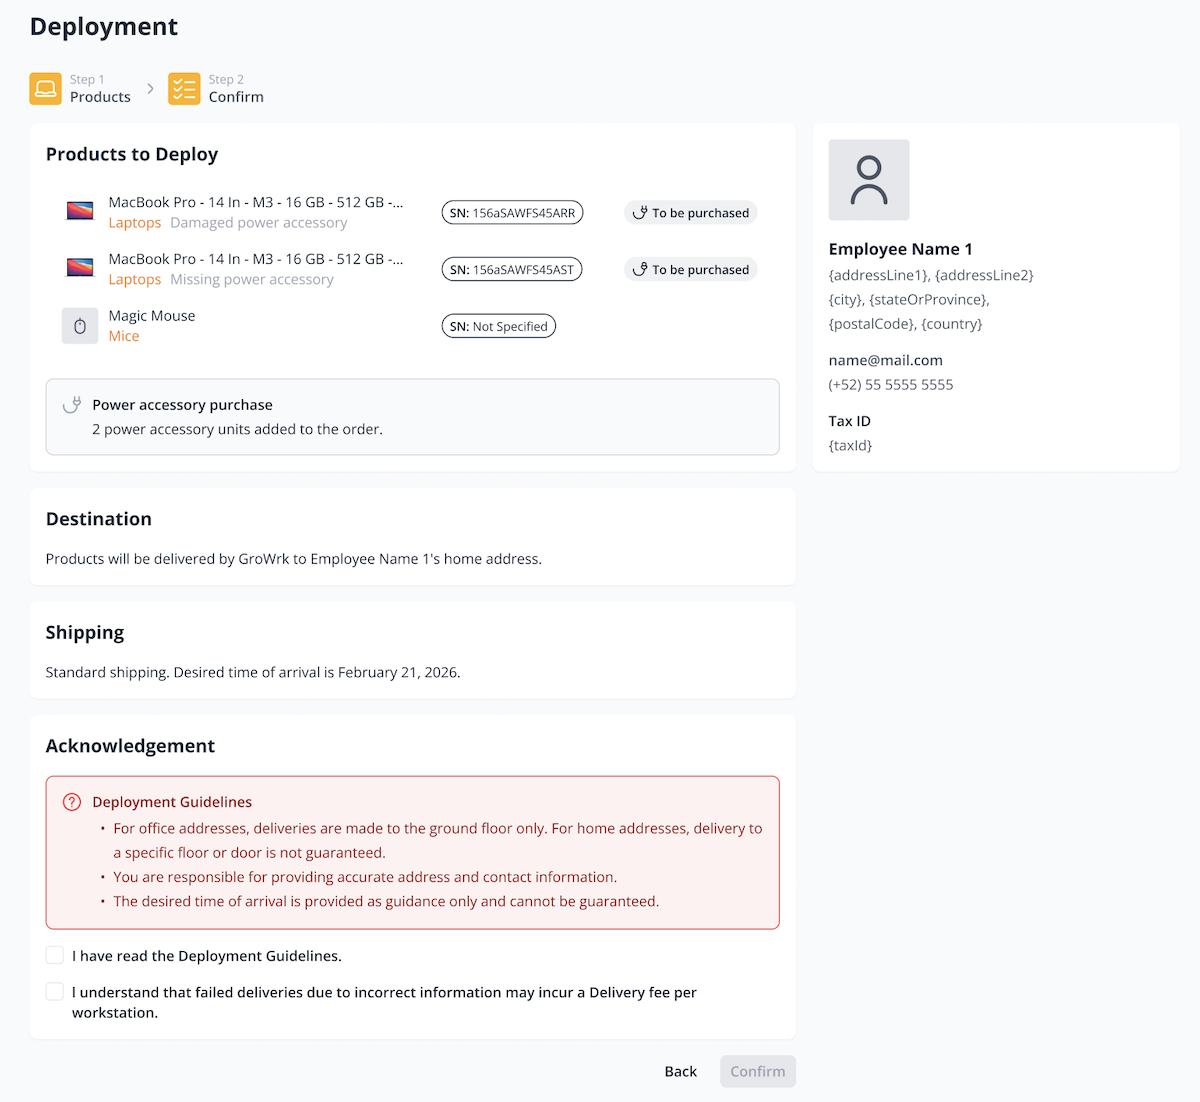Select the Confirm step tab
1200x1102 pixels.
point(217,89)
